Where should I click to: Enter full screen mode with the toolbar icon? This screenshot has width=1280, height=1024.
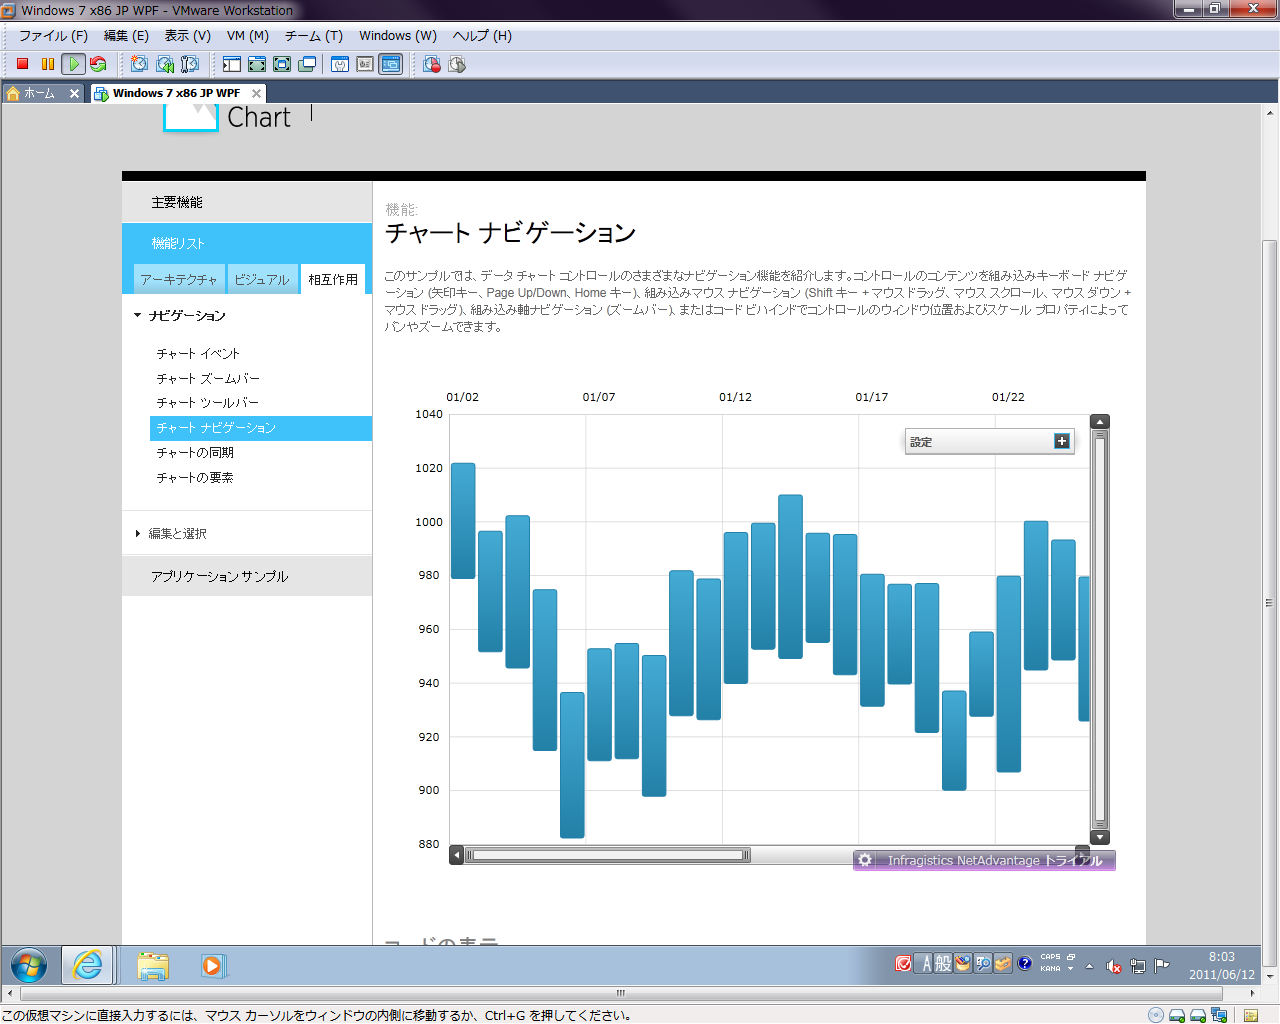coord(257,64)
